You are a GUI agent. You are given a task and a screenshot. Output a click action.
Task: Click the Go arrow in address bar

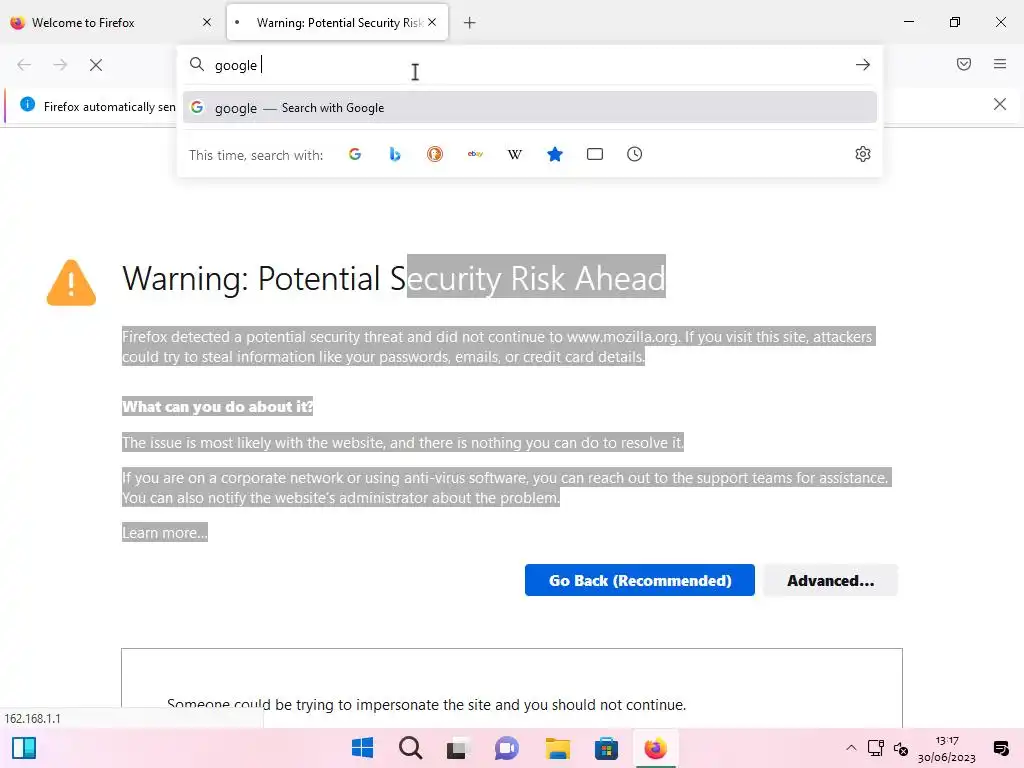click(x=863, y=65)
